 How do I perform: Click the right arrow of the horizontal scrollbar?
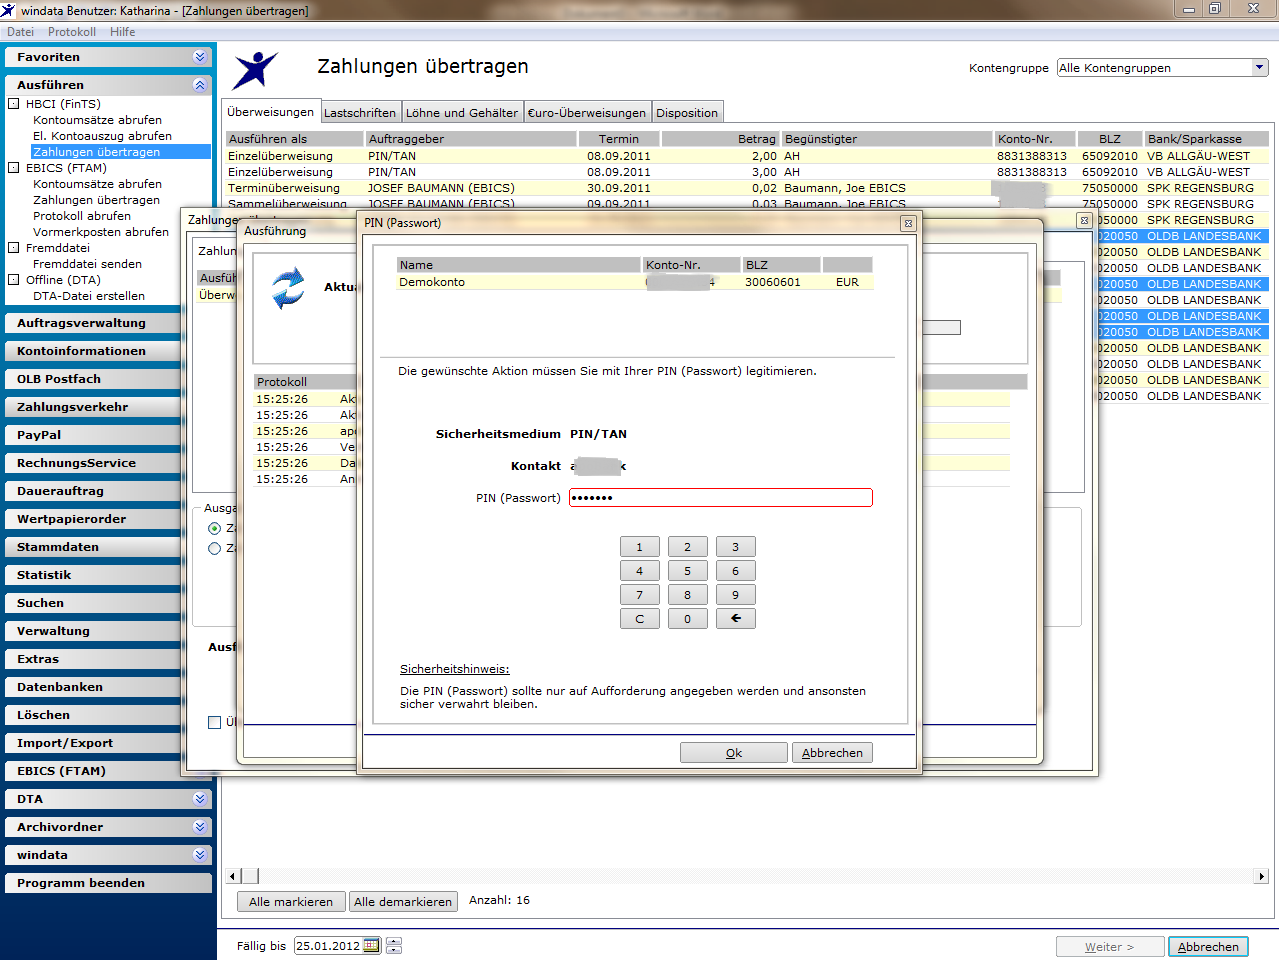click(1261, 876)
